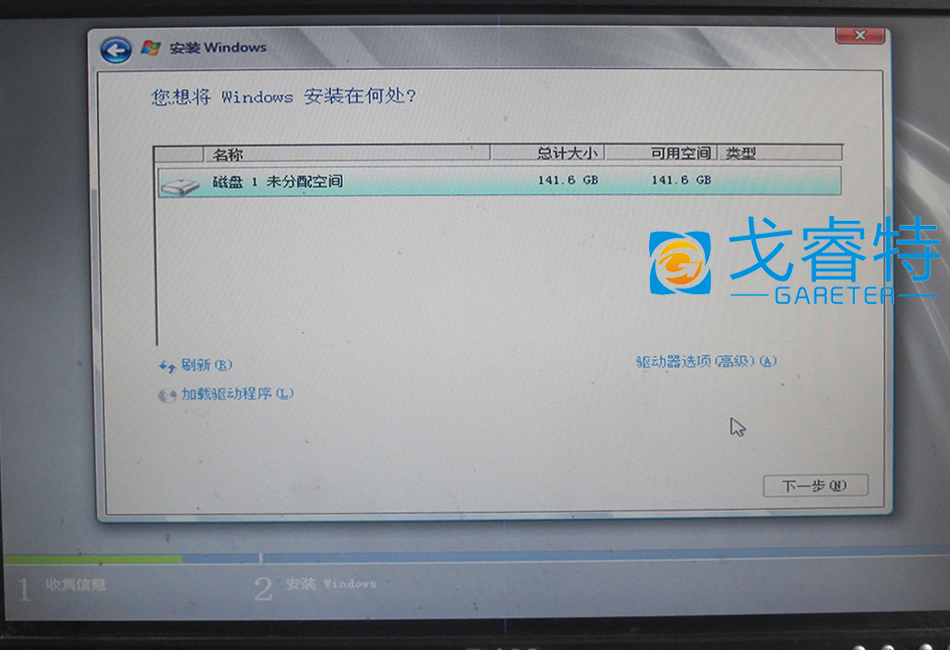Image resolution: width=950 pixels, height=650 pixels.
Task: Click the Windows flag icon in title bar
Action: (x=151, y=48)
